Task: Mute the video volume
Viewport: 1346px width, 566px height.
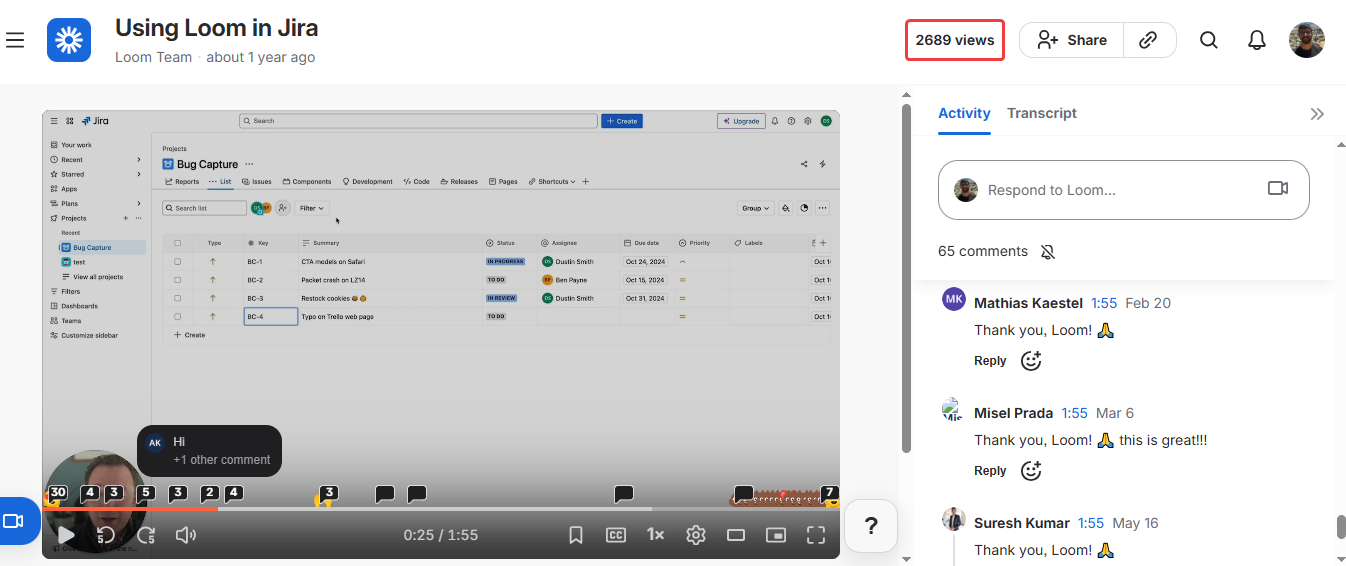Action: 186,535
